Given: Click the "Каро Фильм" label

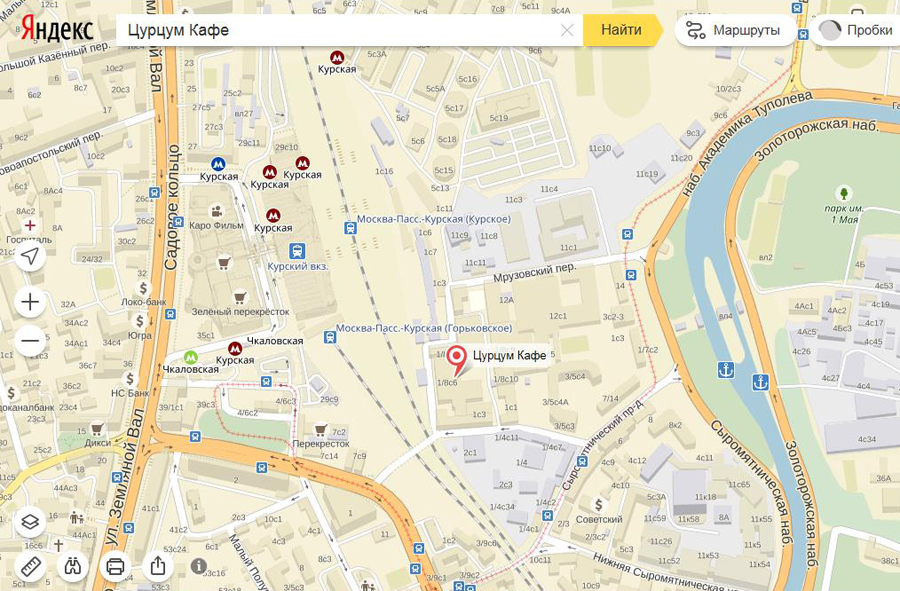Looking at the screenshot, I should pyautogui.click(x=216, y=225).
